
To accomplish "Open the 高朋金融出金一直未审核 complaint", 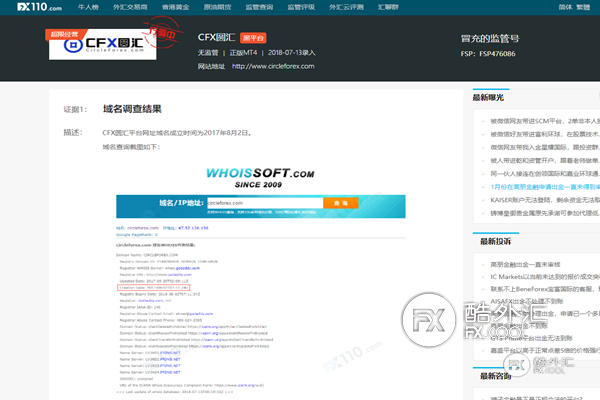I will coord(525,264).
